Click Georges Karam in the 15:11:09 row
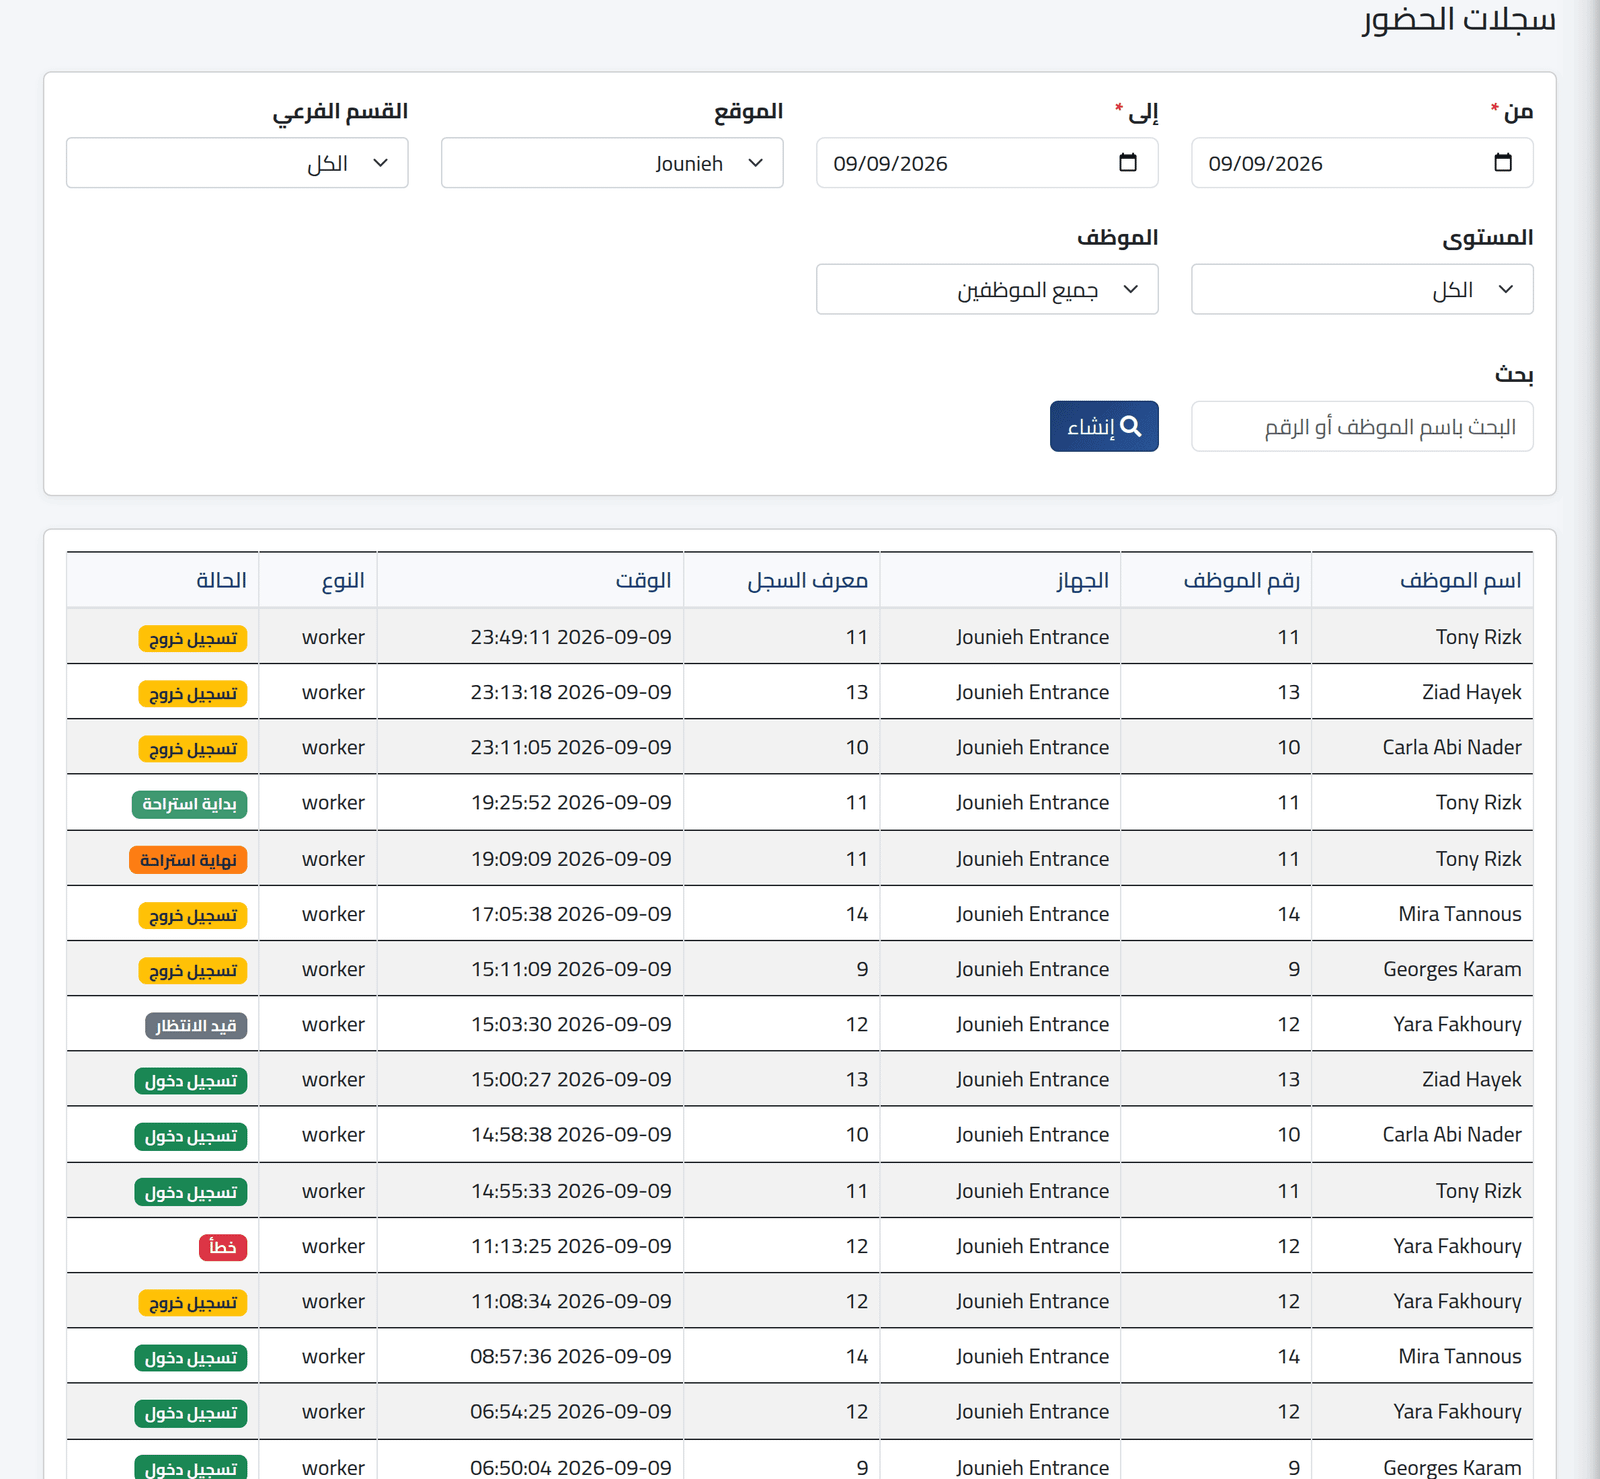 [1452, 969]
